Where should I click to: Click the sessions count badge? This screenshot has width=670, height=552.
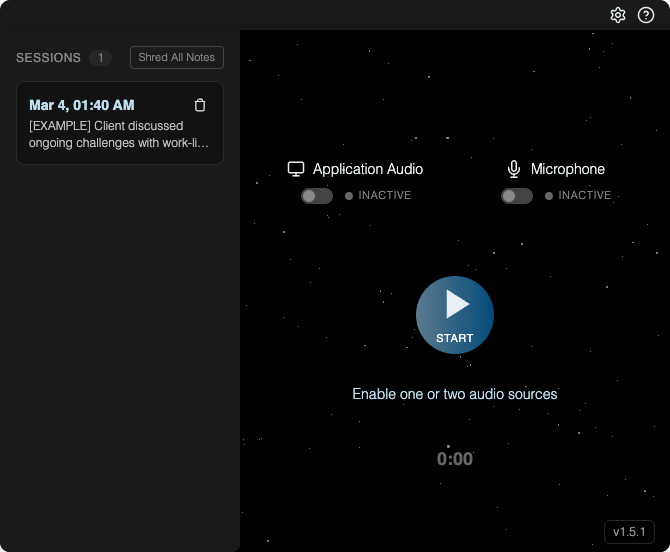pyautogui.click(x=100, y=58)
